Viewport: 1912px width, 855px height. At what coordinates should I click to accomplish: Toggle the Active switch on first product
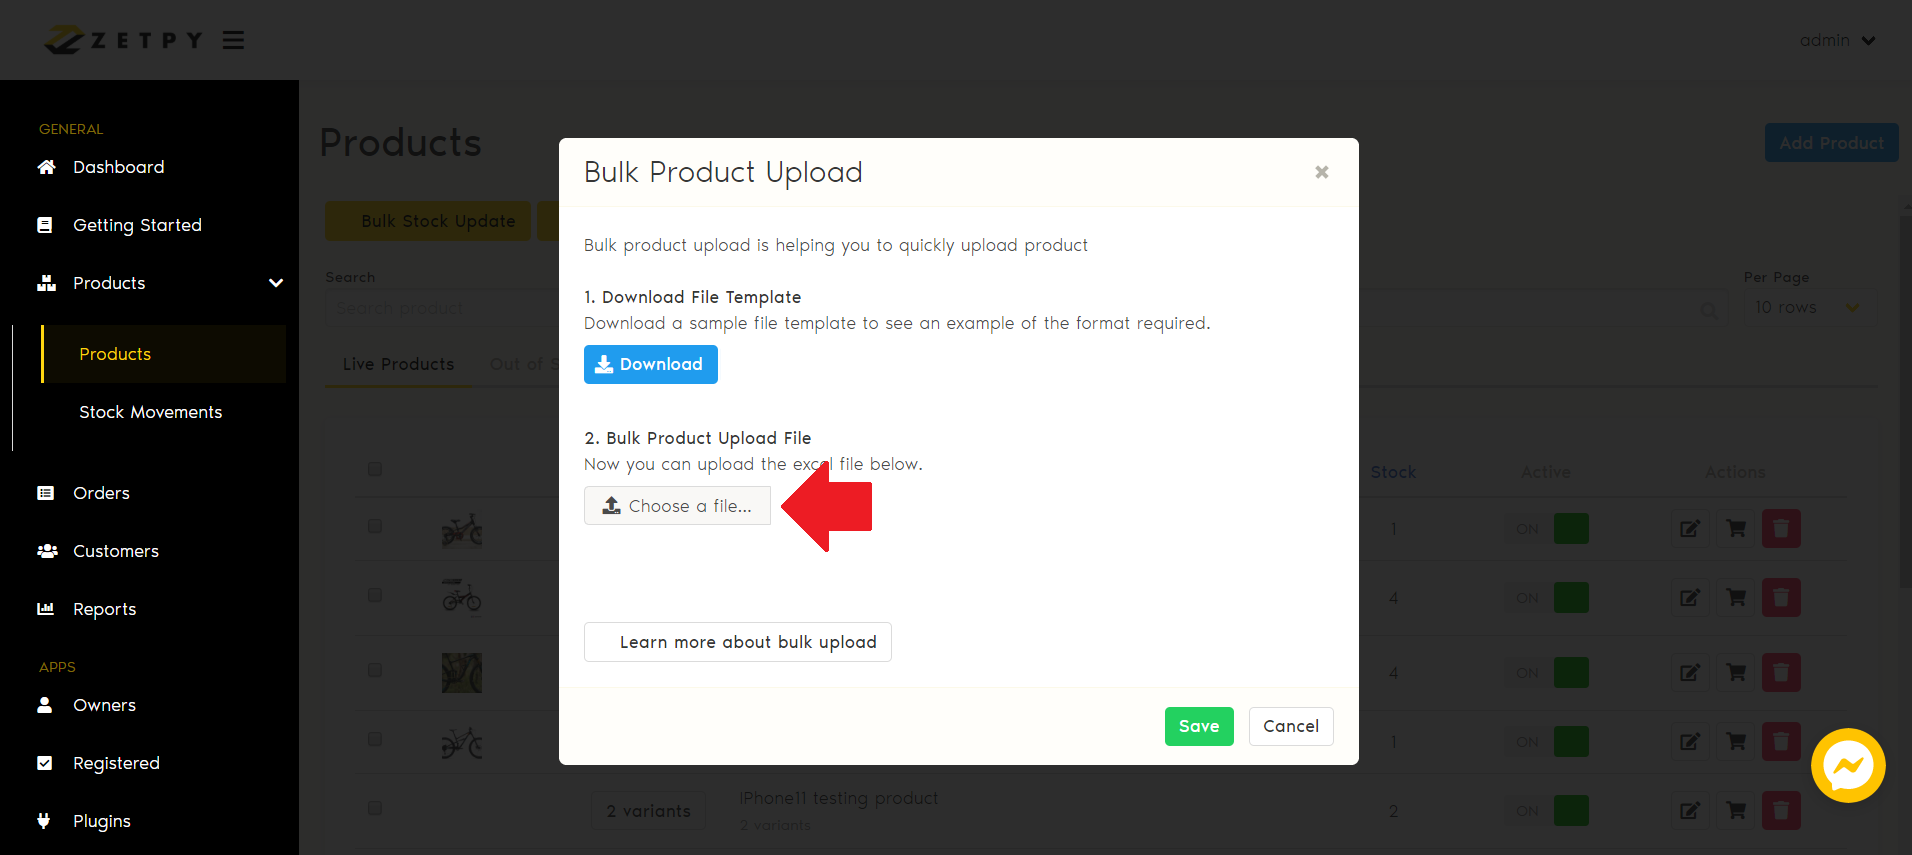1550,529
